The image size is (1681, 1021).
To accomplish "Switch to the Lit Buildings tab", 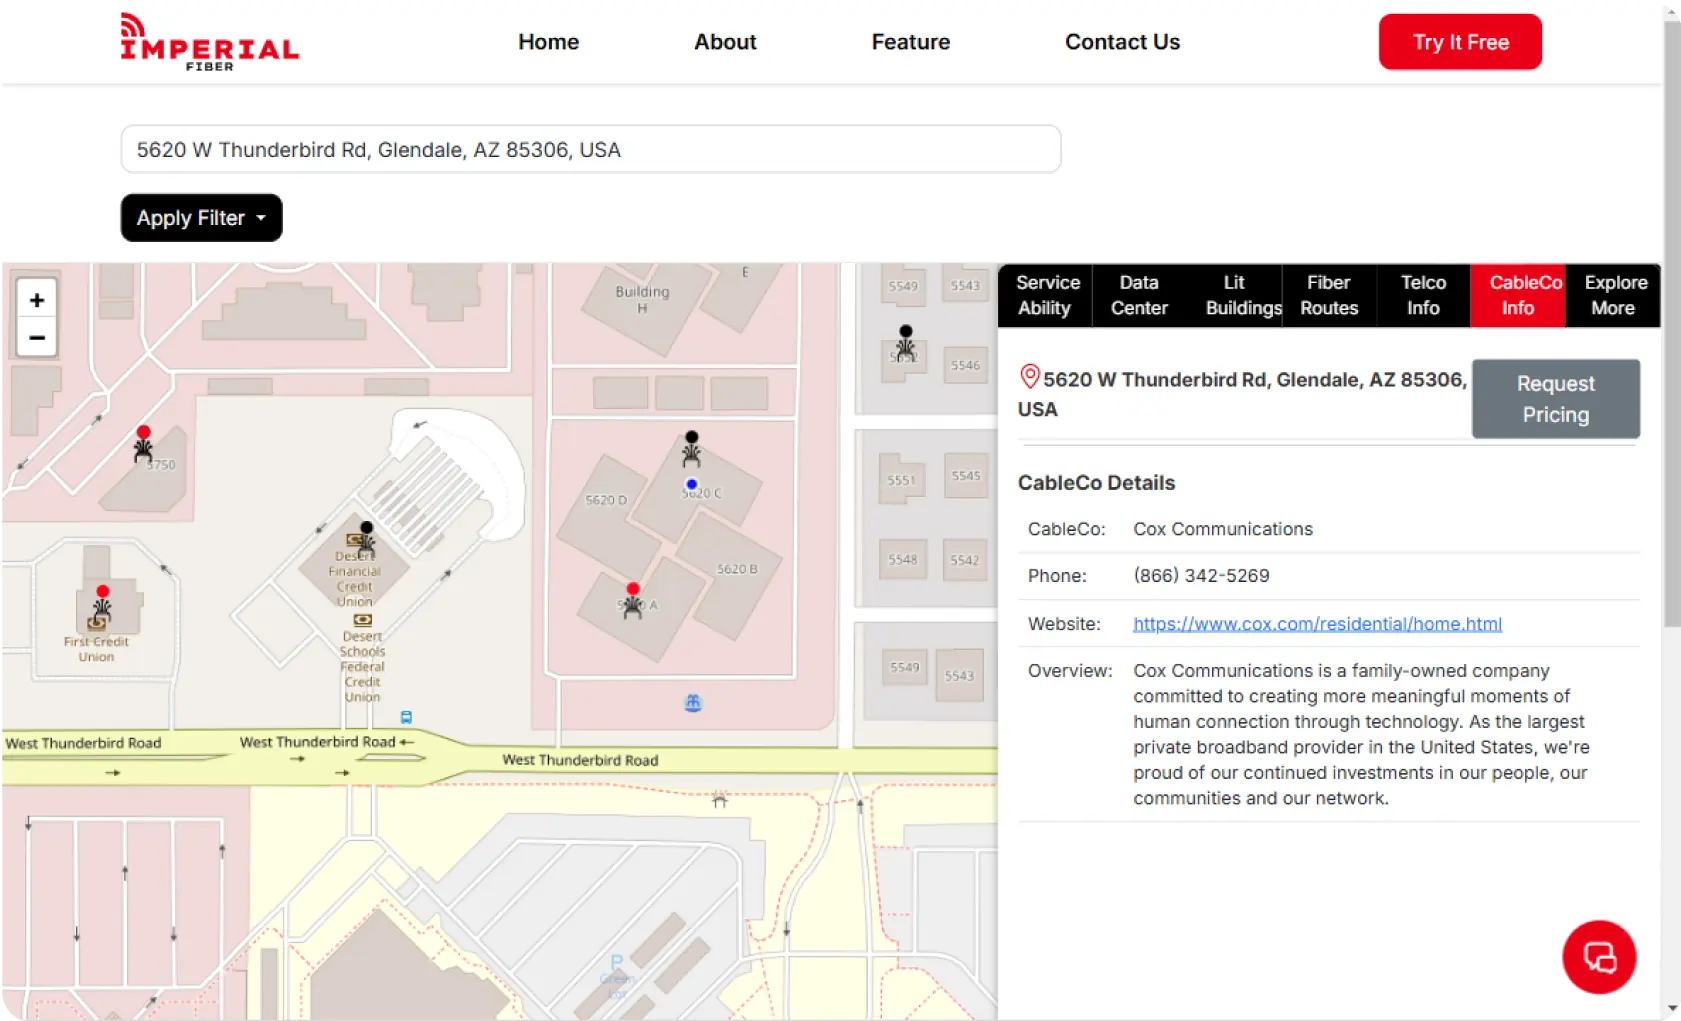I will tap(1234, 295).
